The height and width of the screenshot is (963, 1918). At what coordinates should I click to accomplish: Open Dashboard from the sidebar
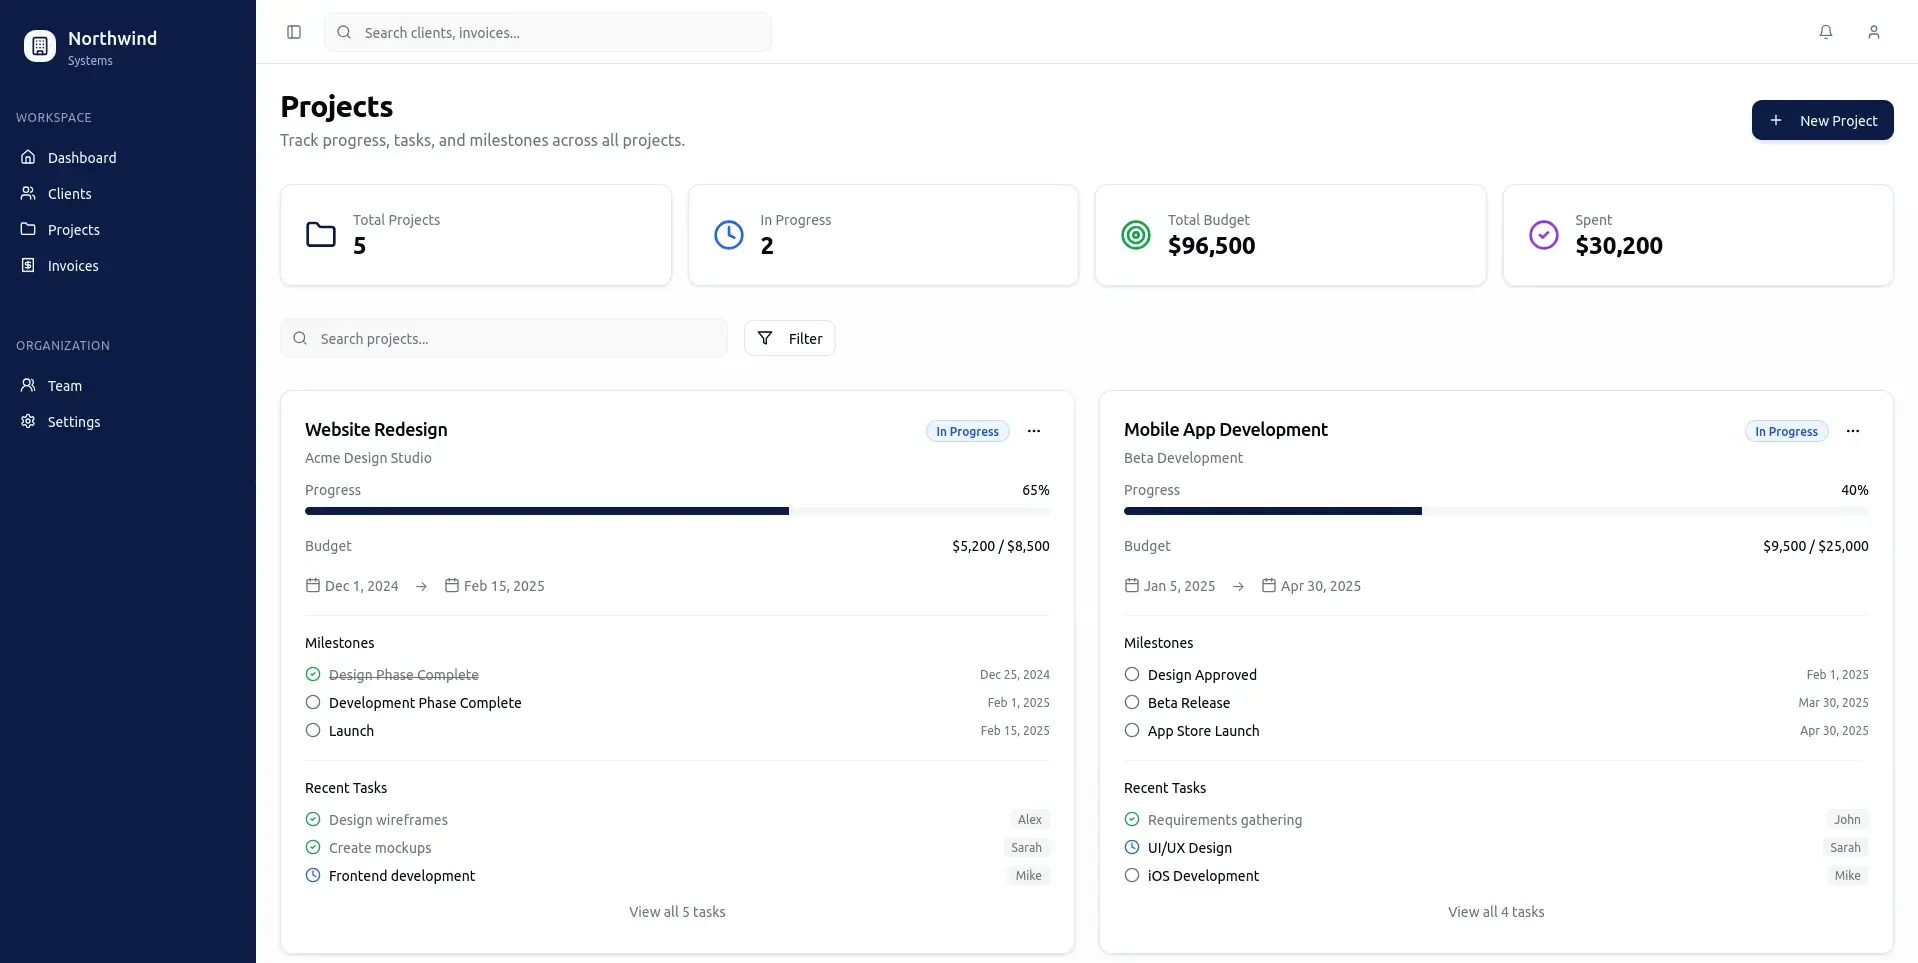pyautogui.click(x=80, y=157)
